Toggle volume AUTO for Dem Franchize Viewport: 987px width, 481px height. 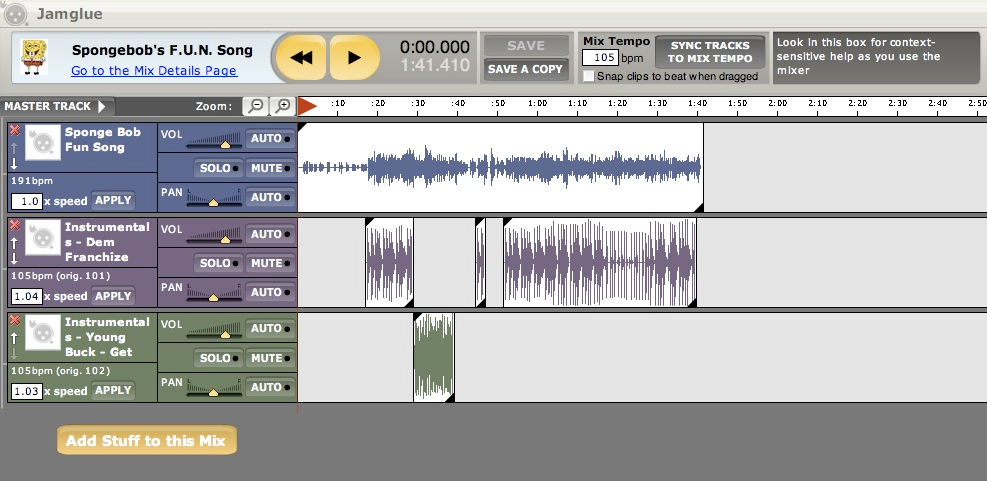pyautogui.click(x=269, y=234)
